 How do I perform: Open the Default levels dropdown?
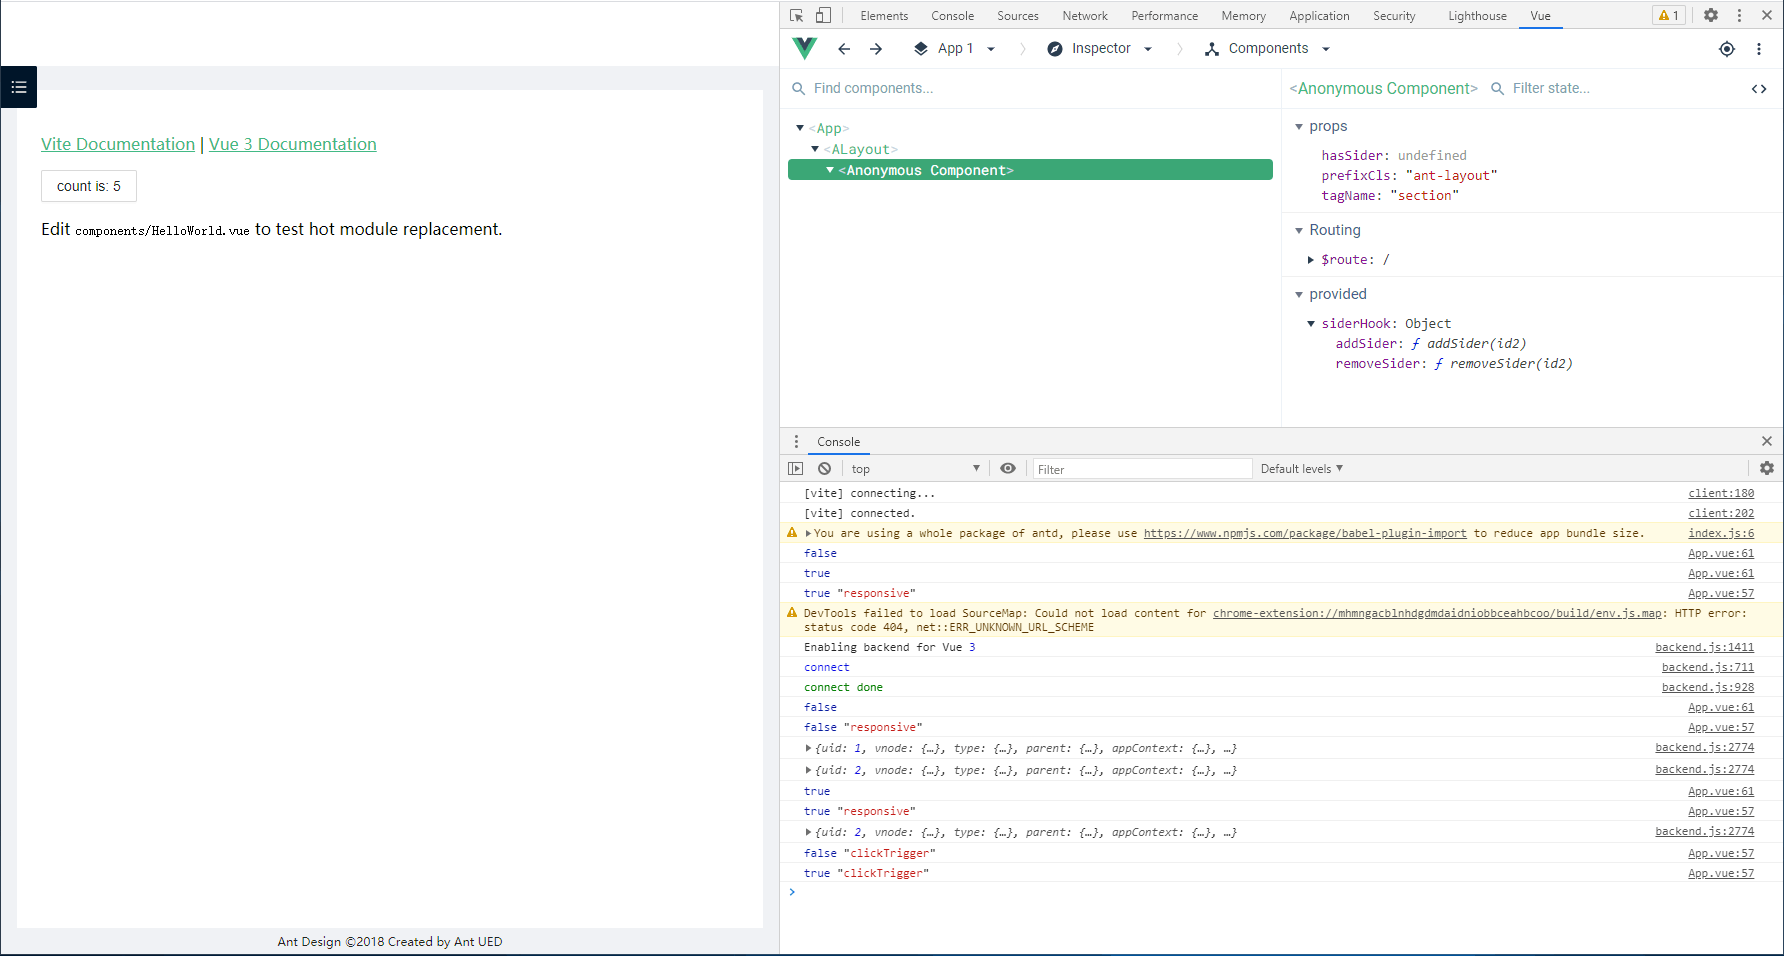(x=1301, y=468)
